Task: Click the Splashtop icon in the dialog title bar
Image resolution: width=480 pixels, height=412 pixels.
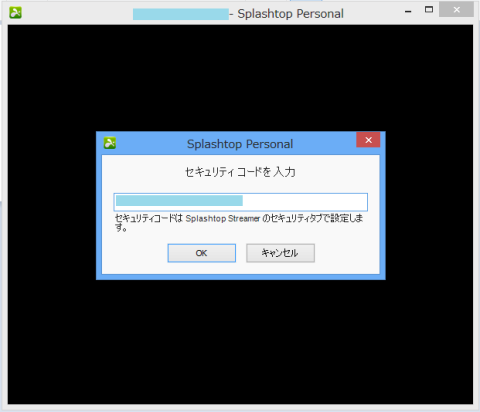Action: pyautogui.click(x=110, y=143)
